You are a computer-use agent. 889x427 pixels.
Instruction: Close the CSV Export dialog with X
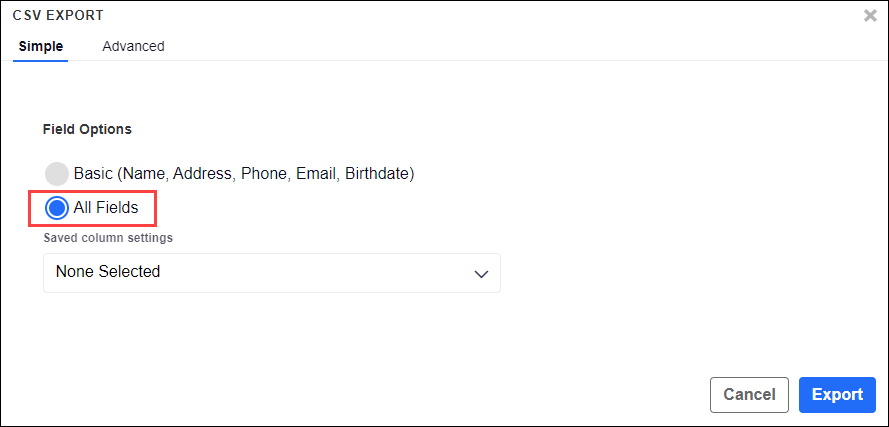870,16
